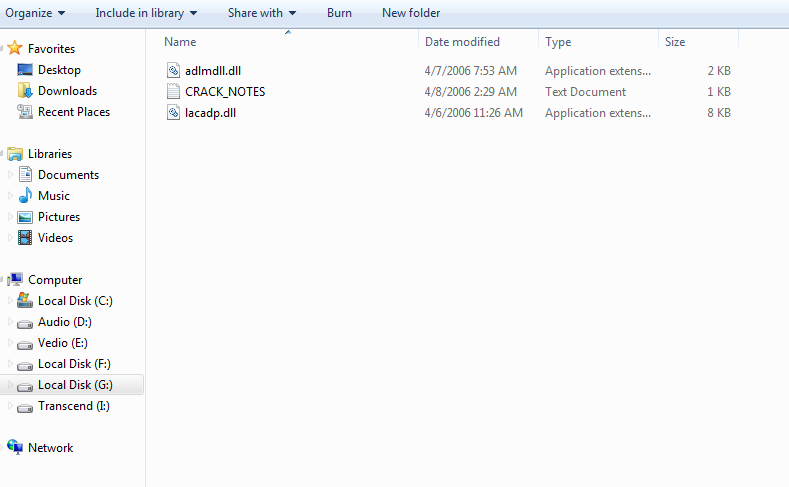
Task: Open the Organize dropdown menu
Action: point(35,13)
